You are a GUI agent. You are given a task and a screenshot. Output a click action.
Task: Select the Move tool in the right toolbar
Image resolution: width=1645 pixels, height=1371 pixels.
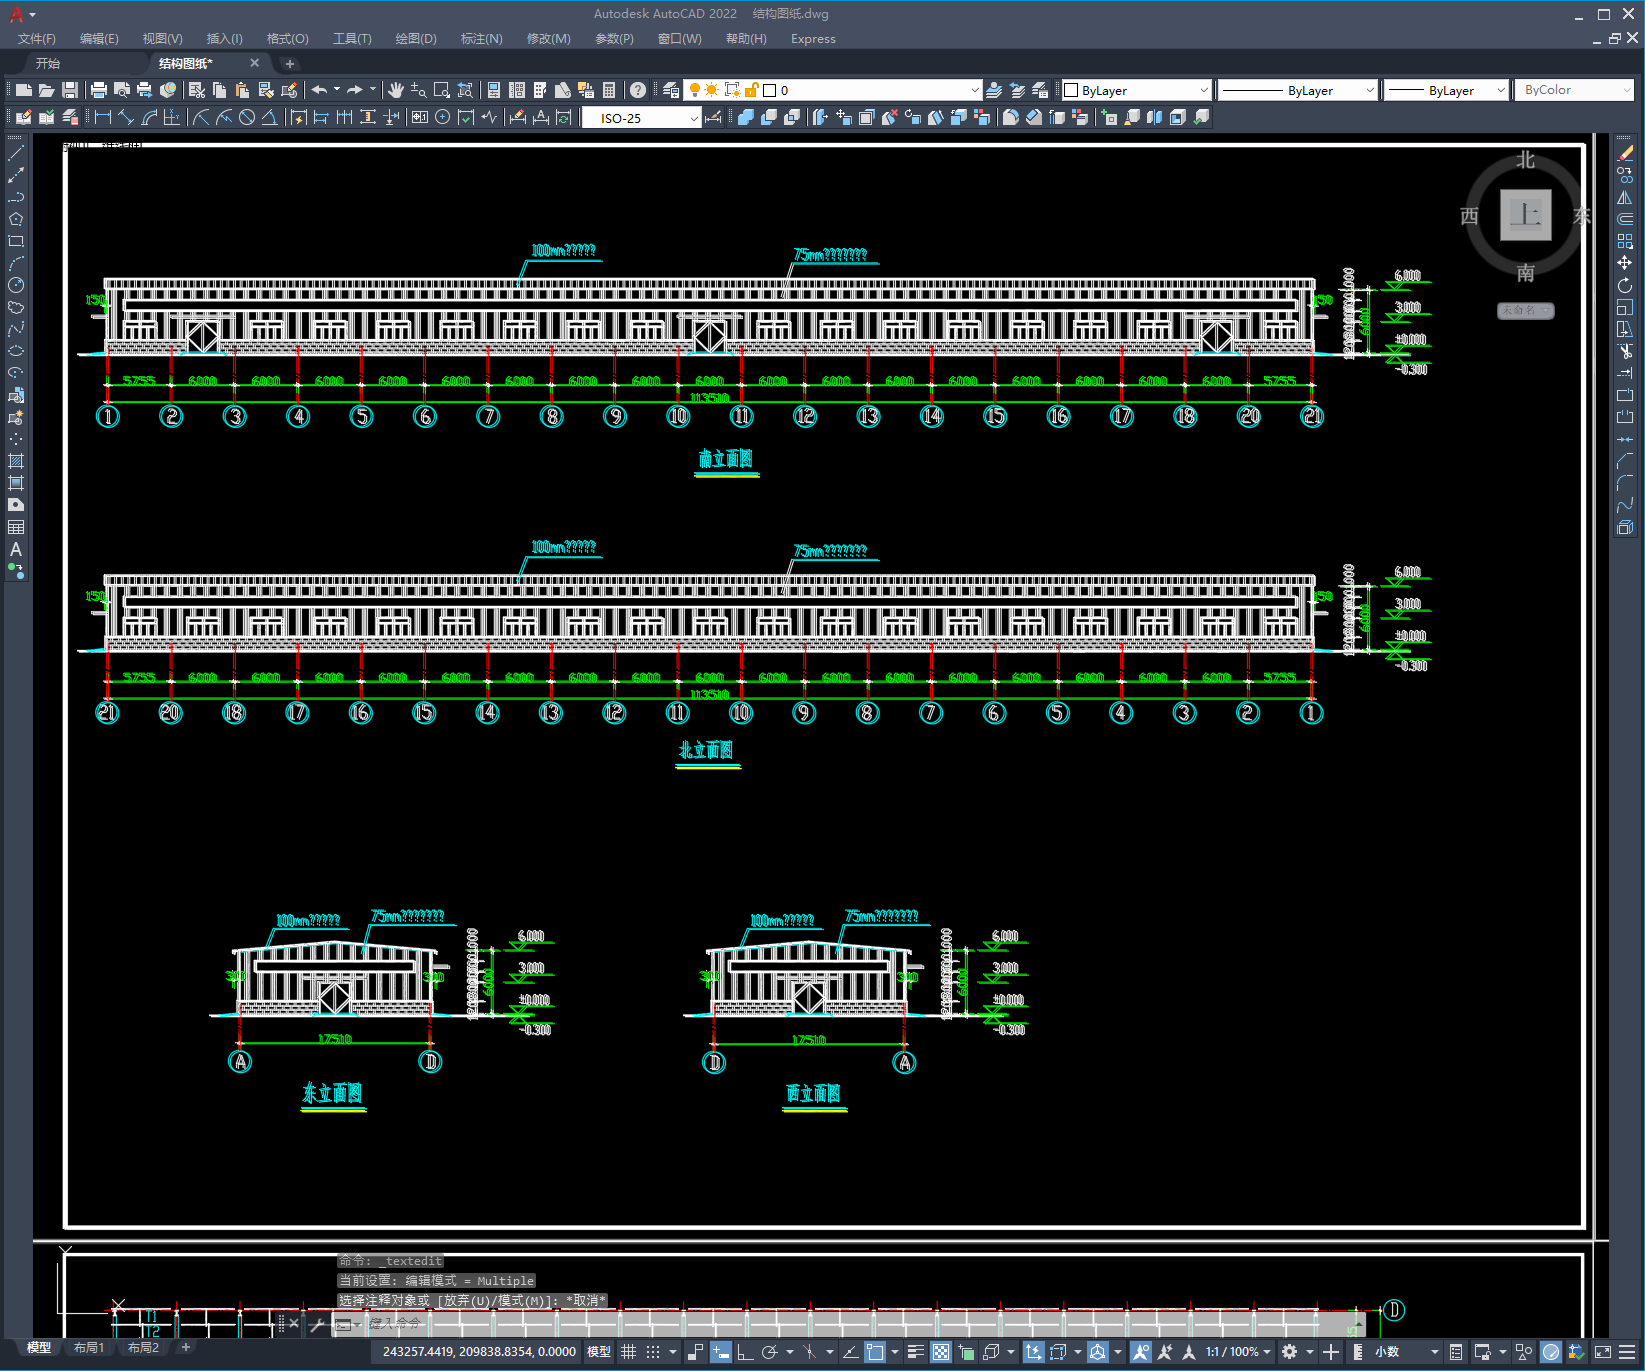[x=1625, y=263]
